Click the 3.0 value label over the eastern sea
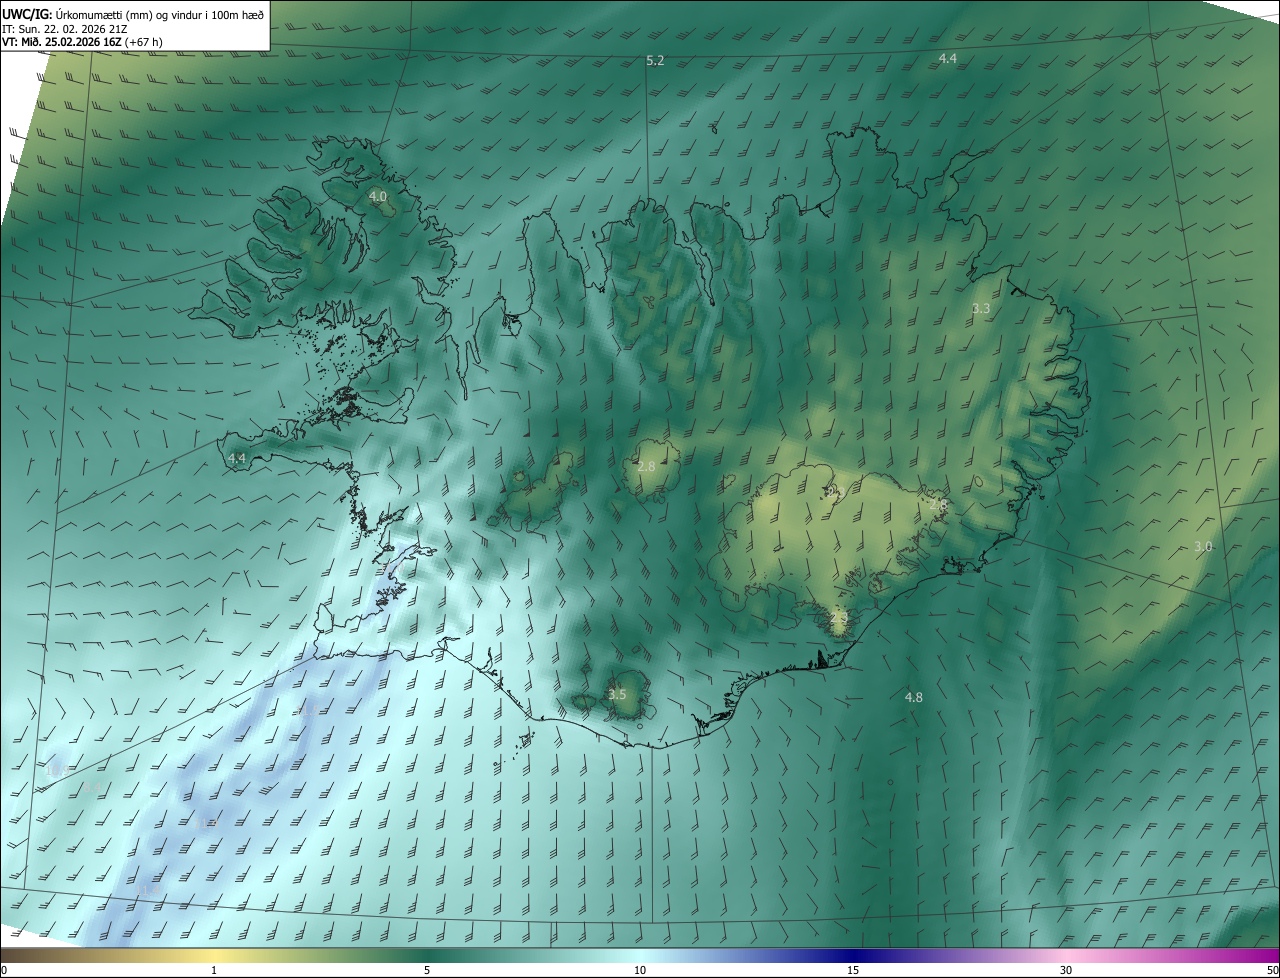Screen dimensions: 1280x978 (x=1203, y=547)
